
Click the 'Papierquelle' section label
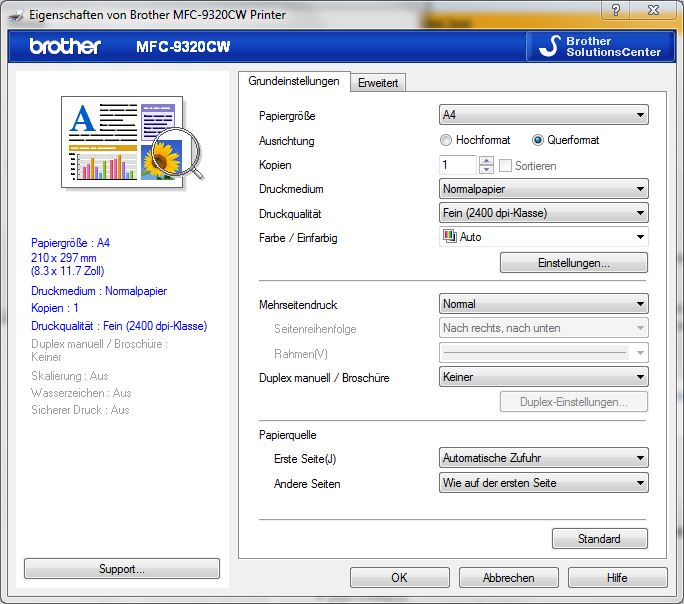(288, 435)
